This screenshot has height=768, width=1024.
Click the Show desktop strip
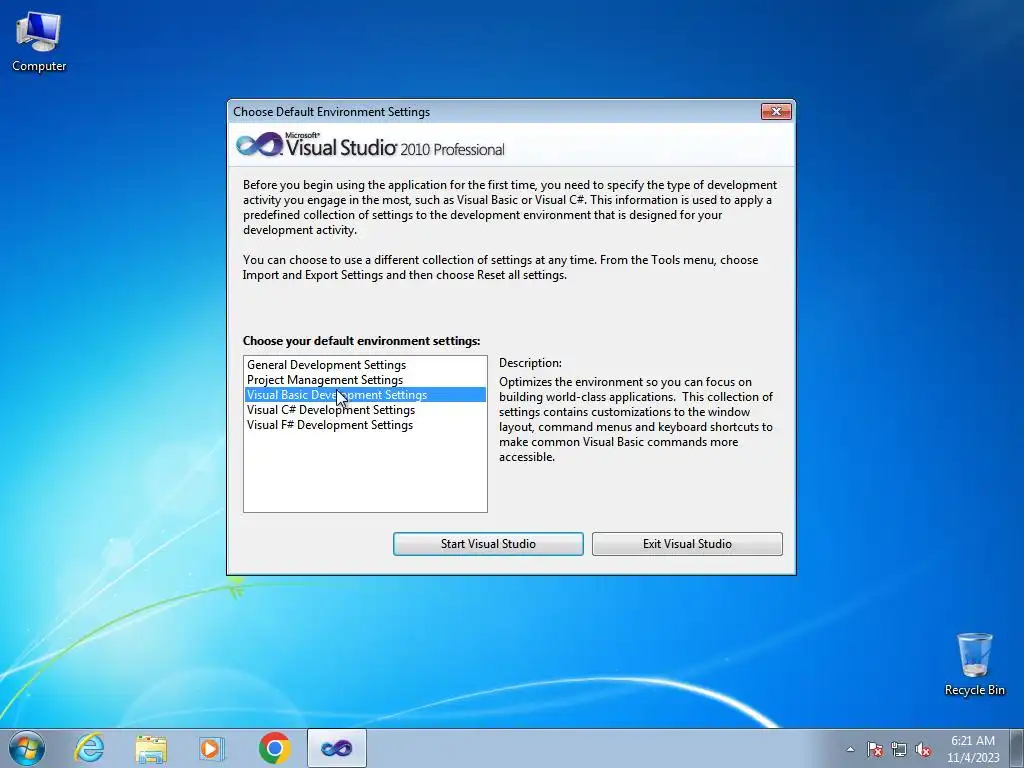(x=1017, y=748)
